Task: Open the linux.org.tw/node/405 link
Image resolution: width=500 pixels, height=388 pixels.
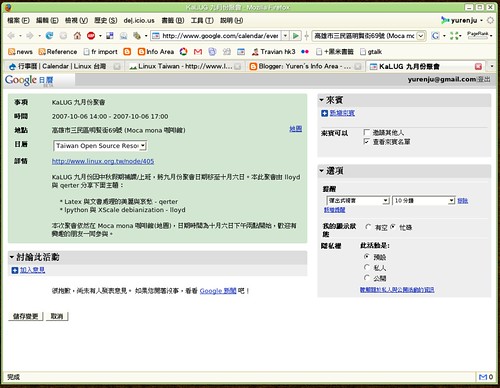Action: coord(103,161)
